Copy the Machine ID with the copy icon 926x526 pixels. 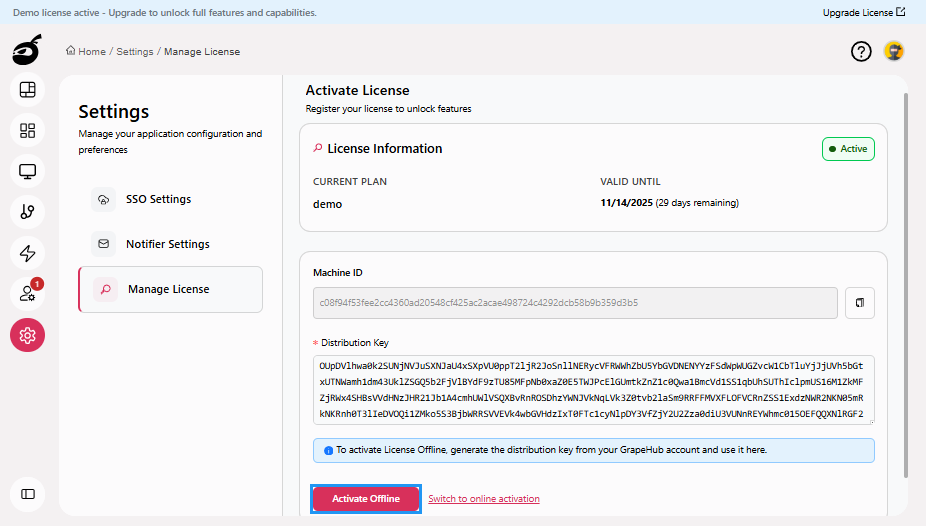860,303
